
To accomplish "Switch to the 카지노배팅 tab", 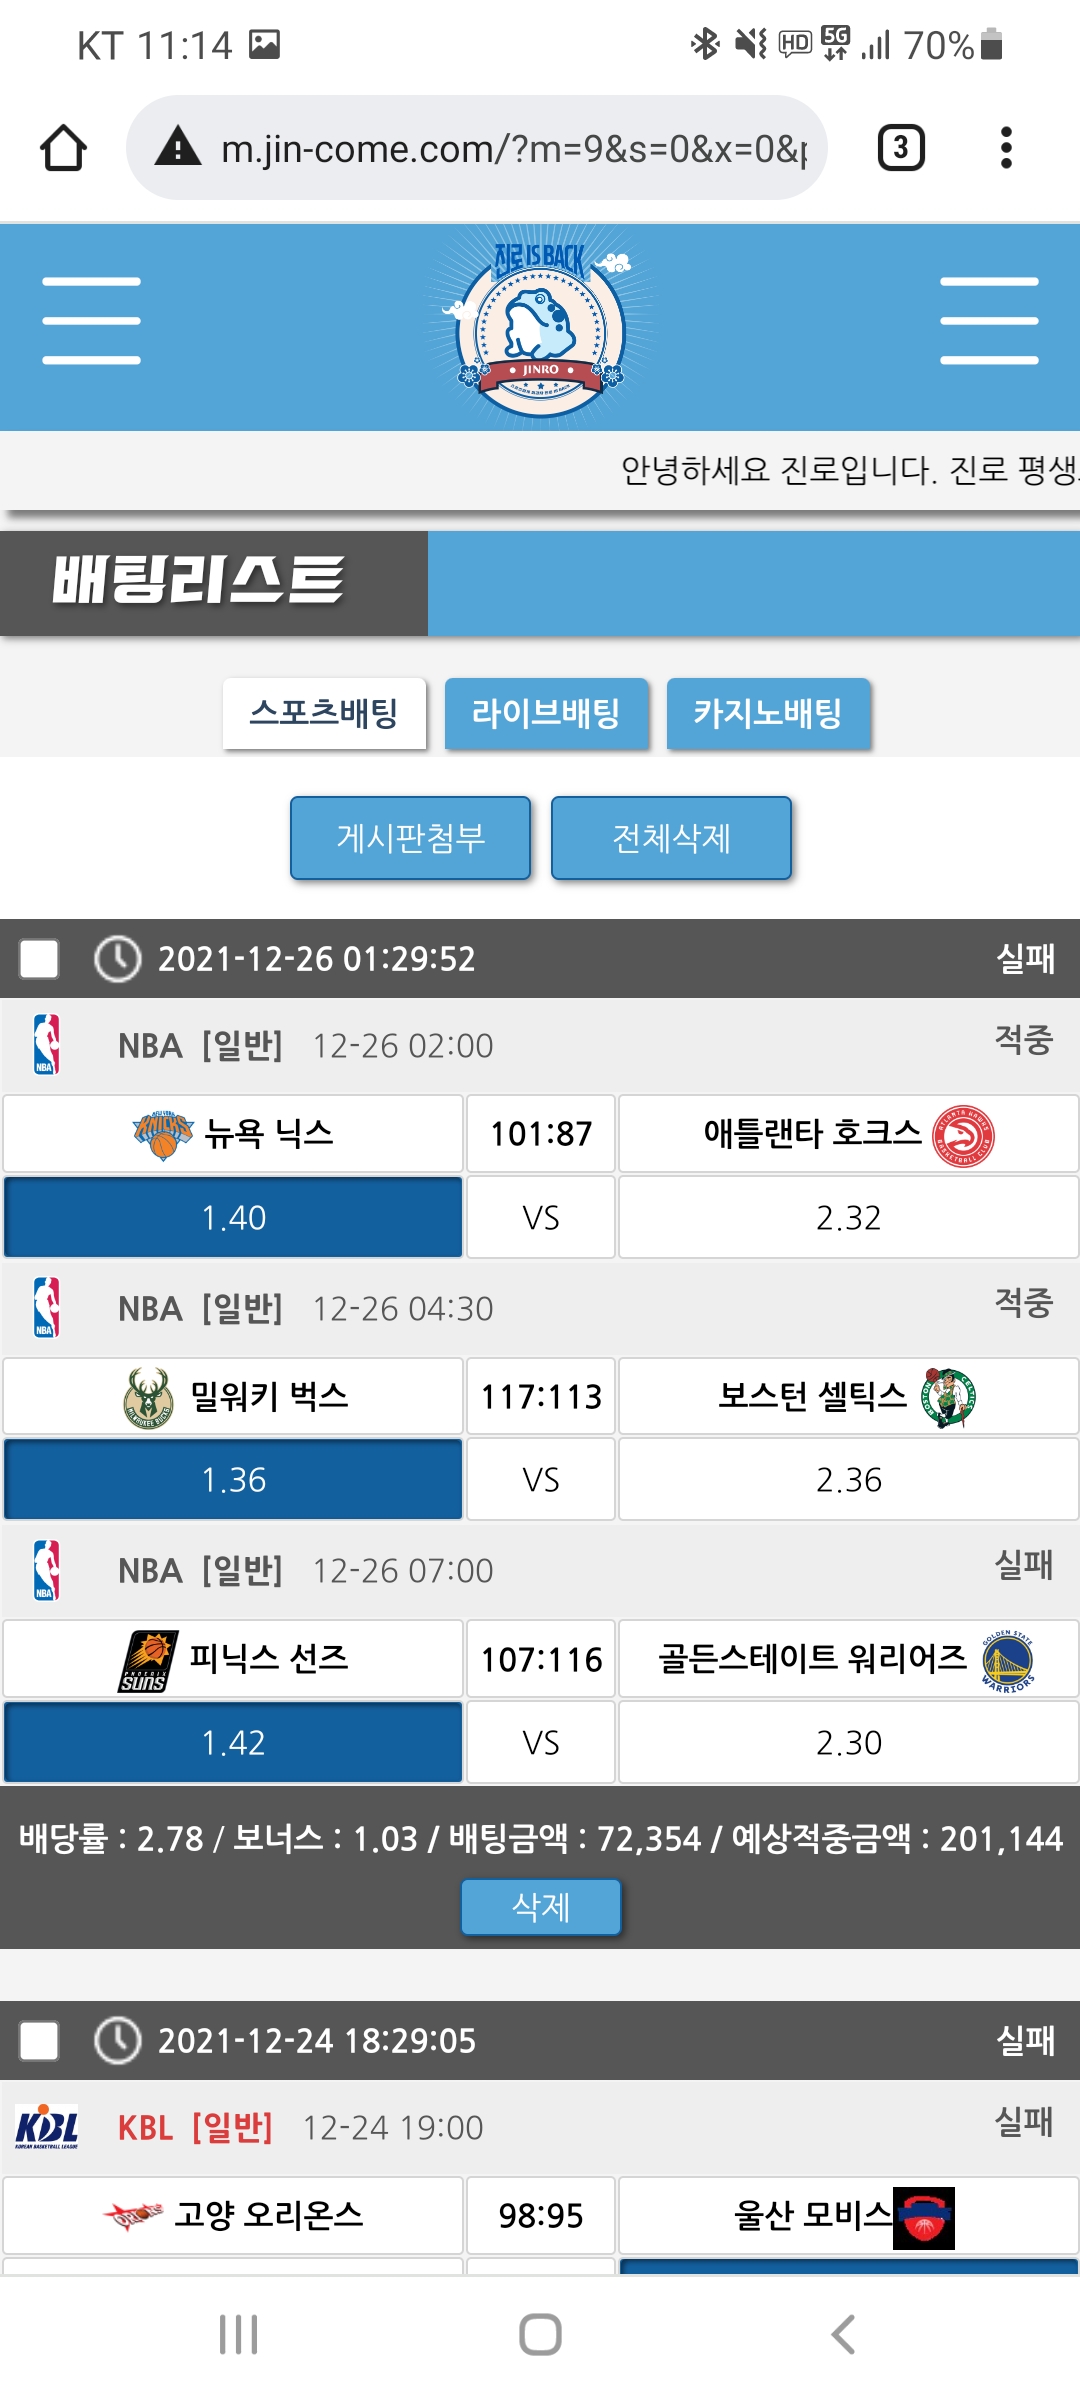I will coord(768,713).
